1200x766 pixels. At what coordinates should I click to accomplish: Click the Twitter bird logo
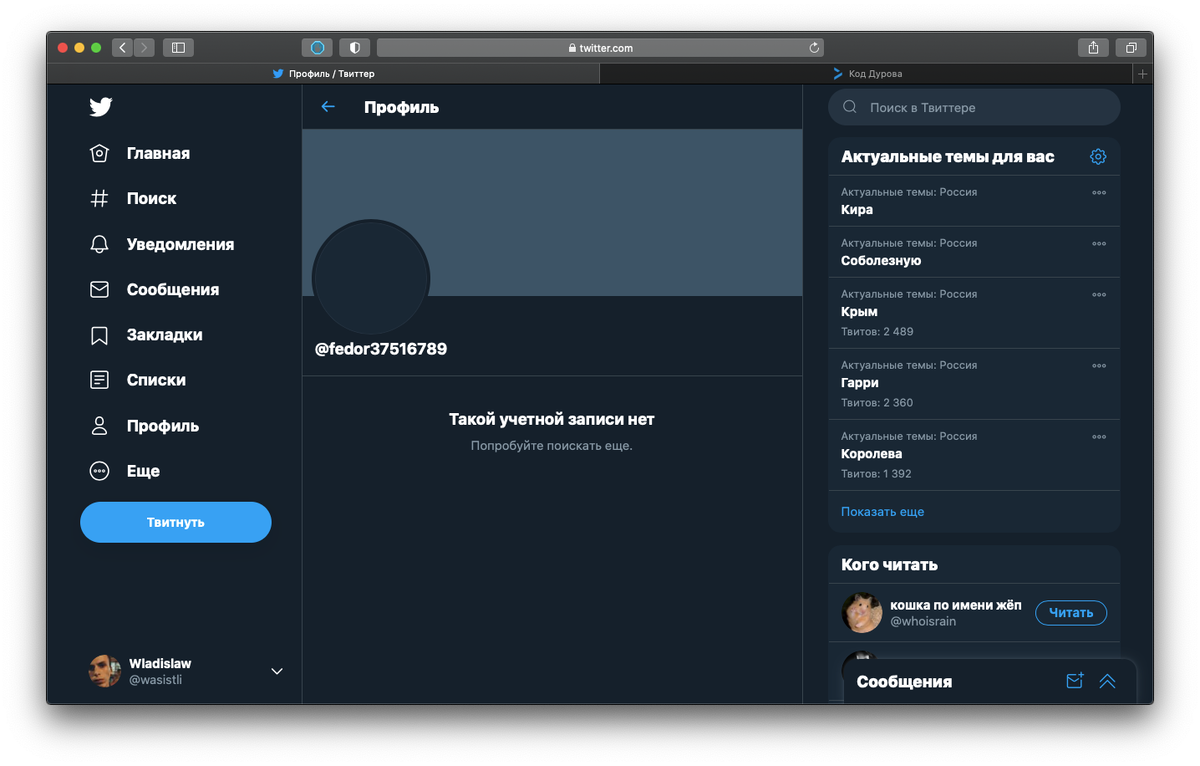pos(100,107)
